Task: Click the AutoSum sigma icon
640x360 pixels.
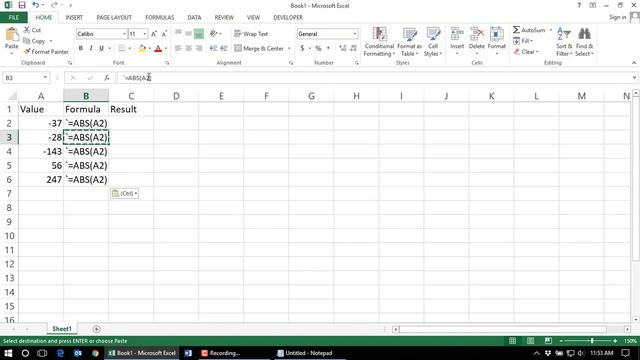Action: point(516,30)
